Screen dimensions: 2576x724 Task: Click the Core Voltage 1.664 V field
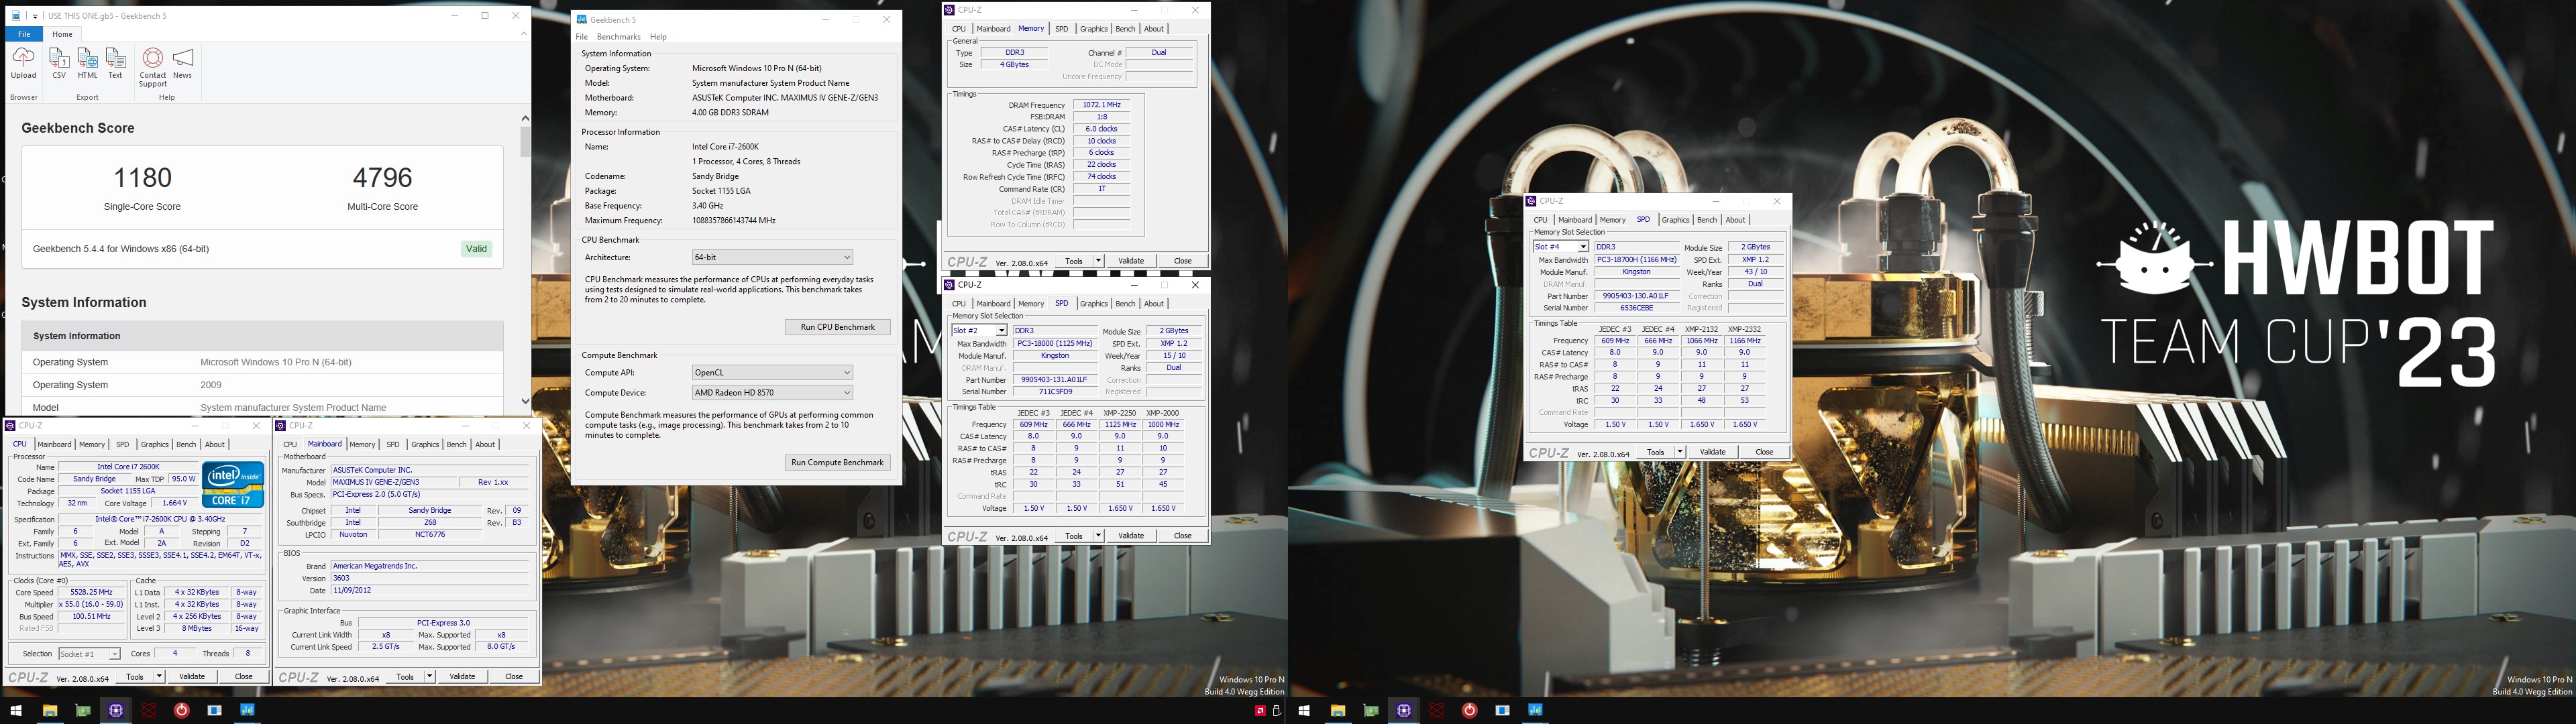(x=174, y=504)
